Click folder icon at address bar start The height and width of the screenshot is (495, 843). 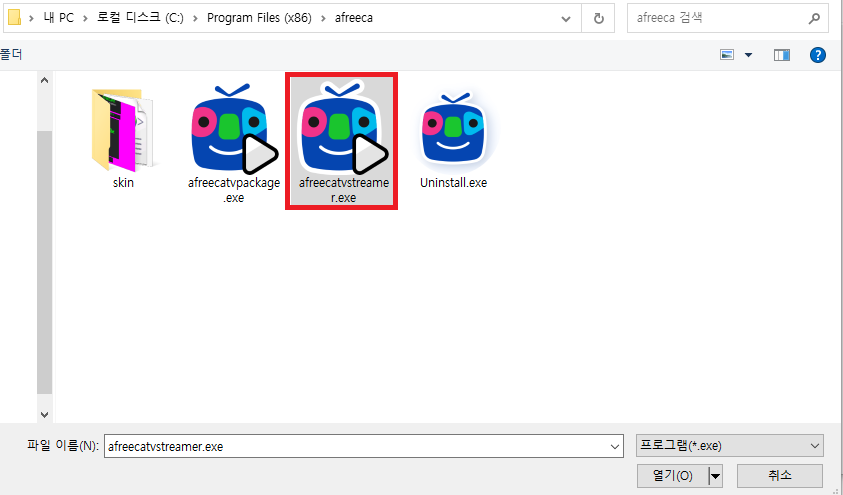tap(15, 18)
